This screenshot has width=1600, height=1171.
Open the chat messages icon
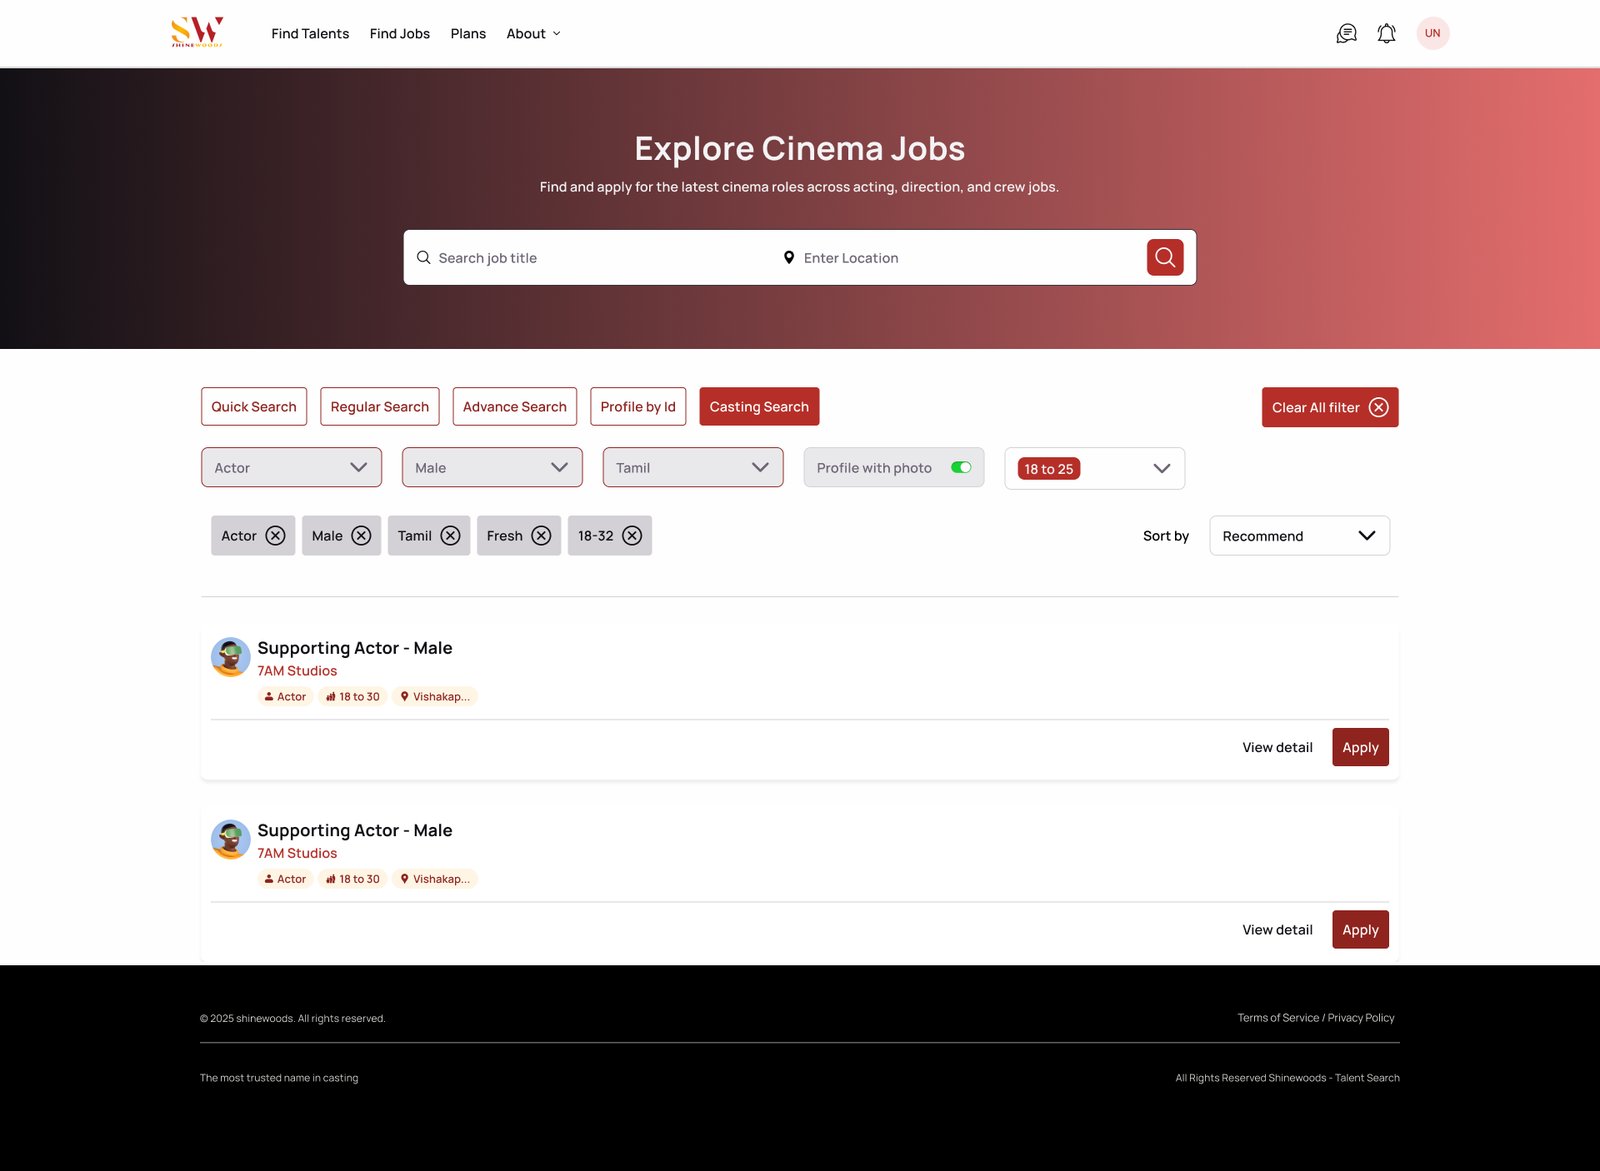click(x=1347, y=34)
